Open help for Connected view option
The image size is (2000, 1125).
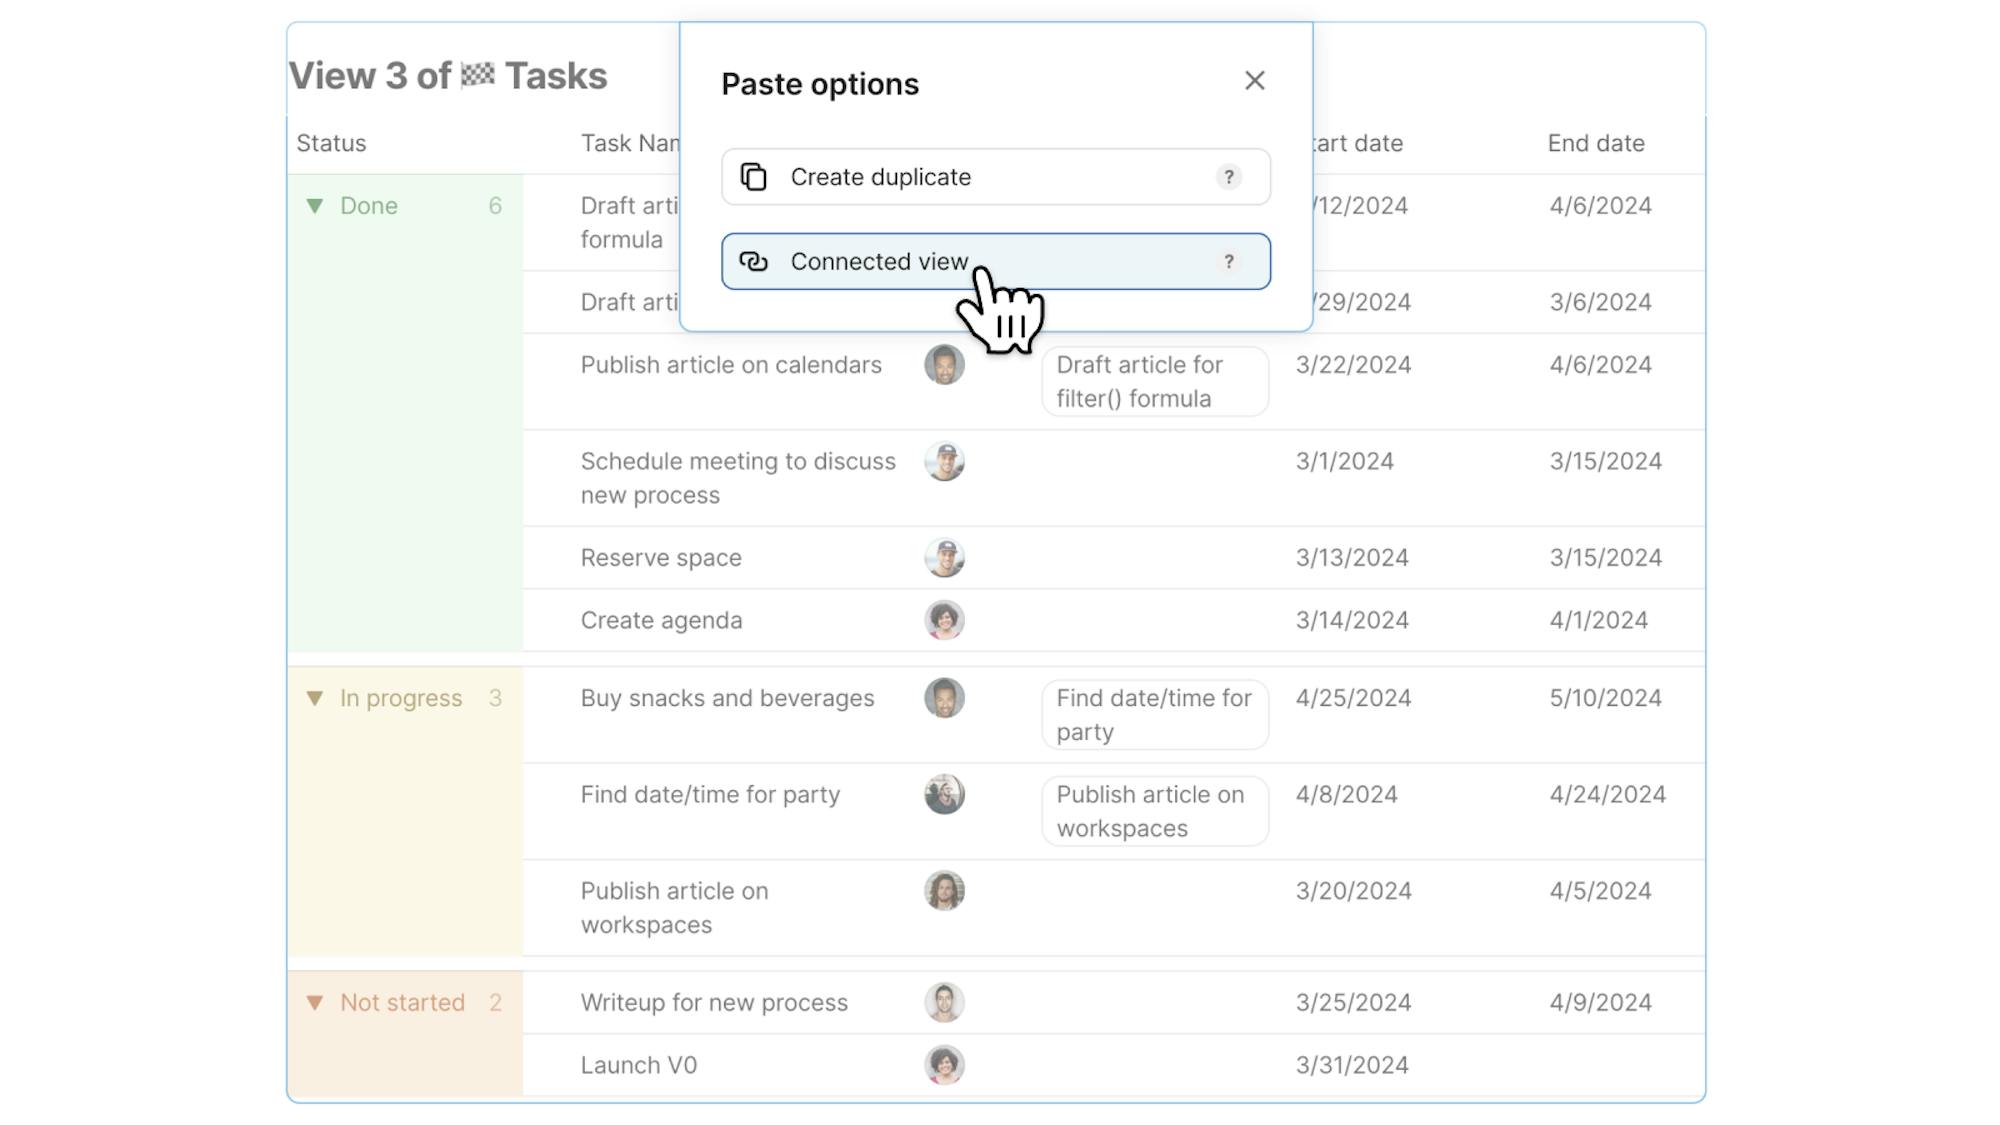1228,261
